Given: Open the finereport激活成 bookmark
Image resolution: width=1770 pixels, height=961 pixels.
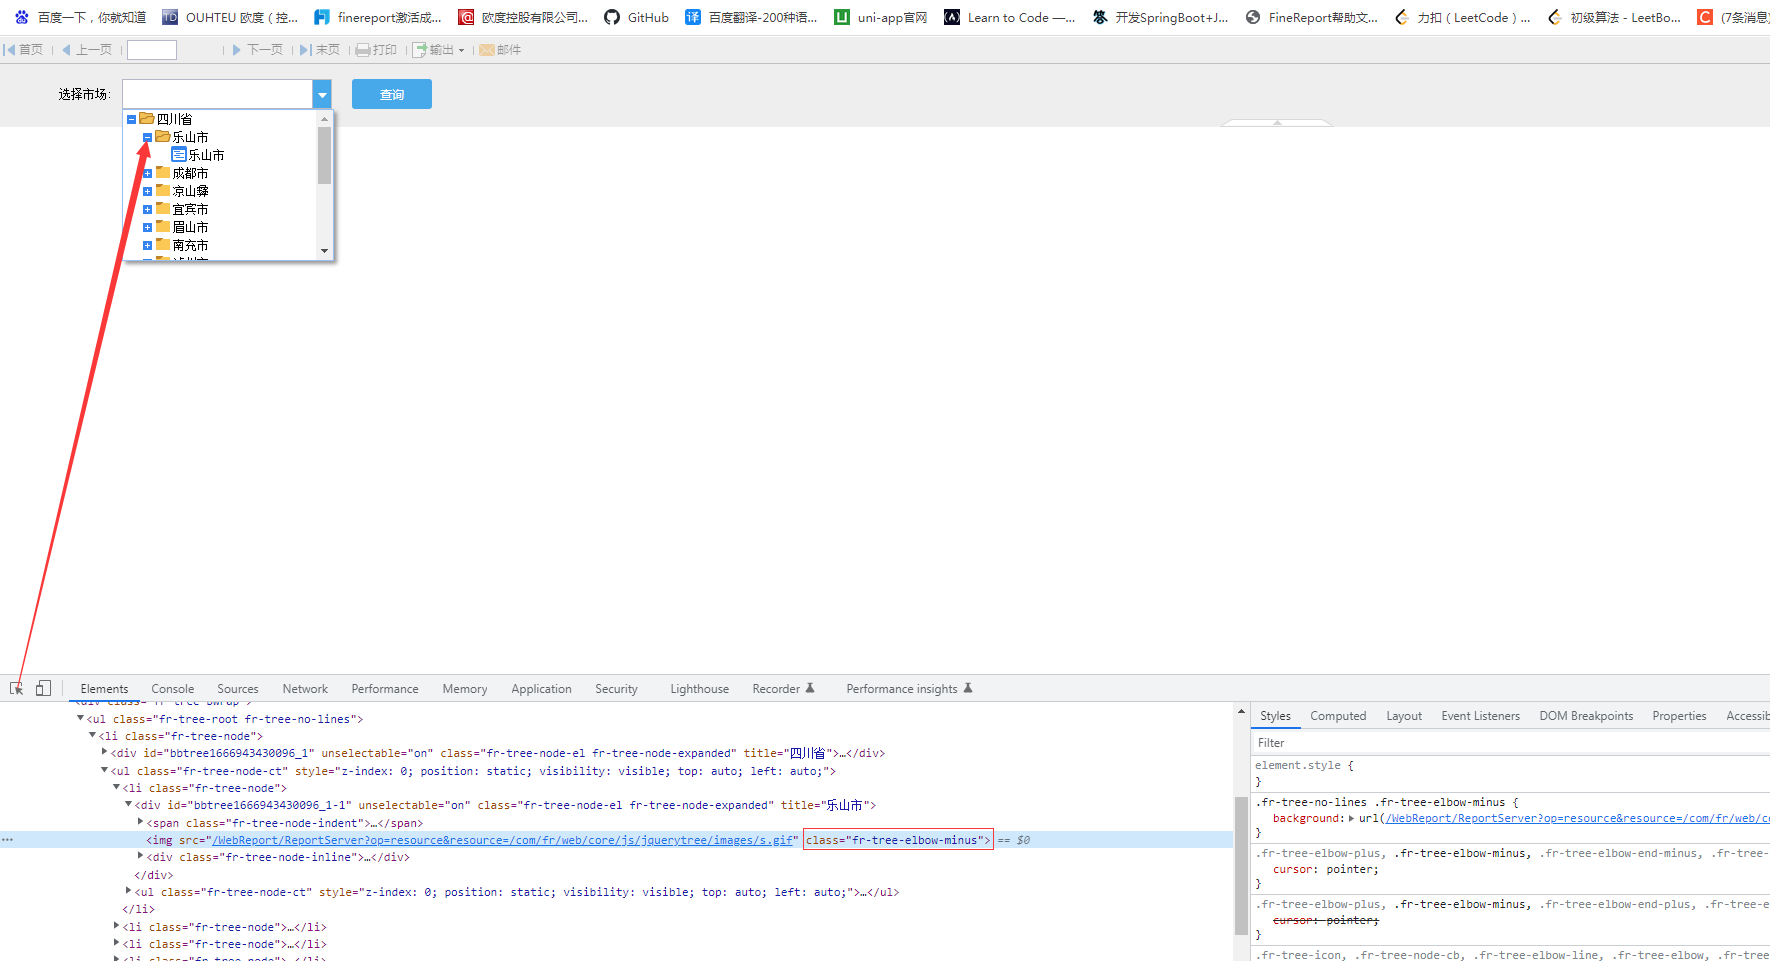Looking at the screenshot, I should click(377, 17).
